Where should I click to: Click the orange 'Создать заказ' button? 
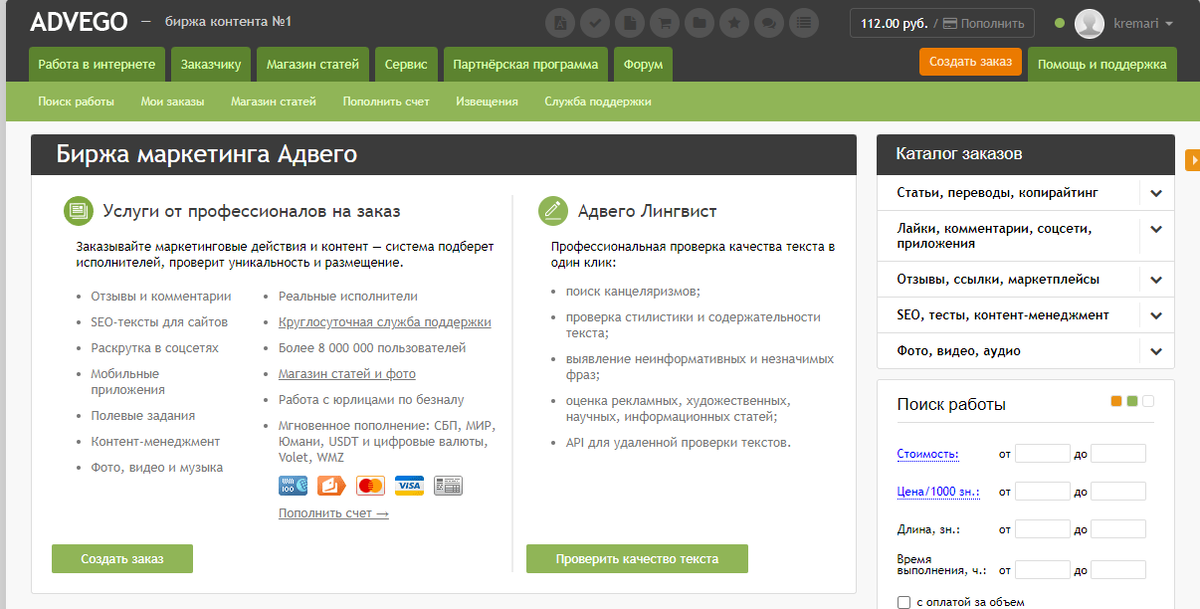969,61
